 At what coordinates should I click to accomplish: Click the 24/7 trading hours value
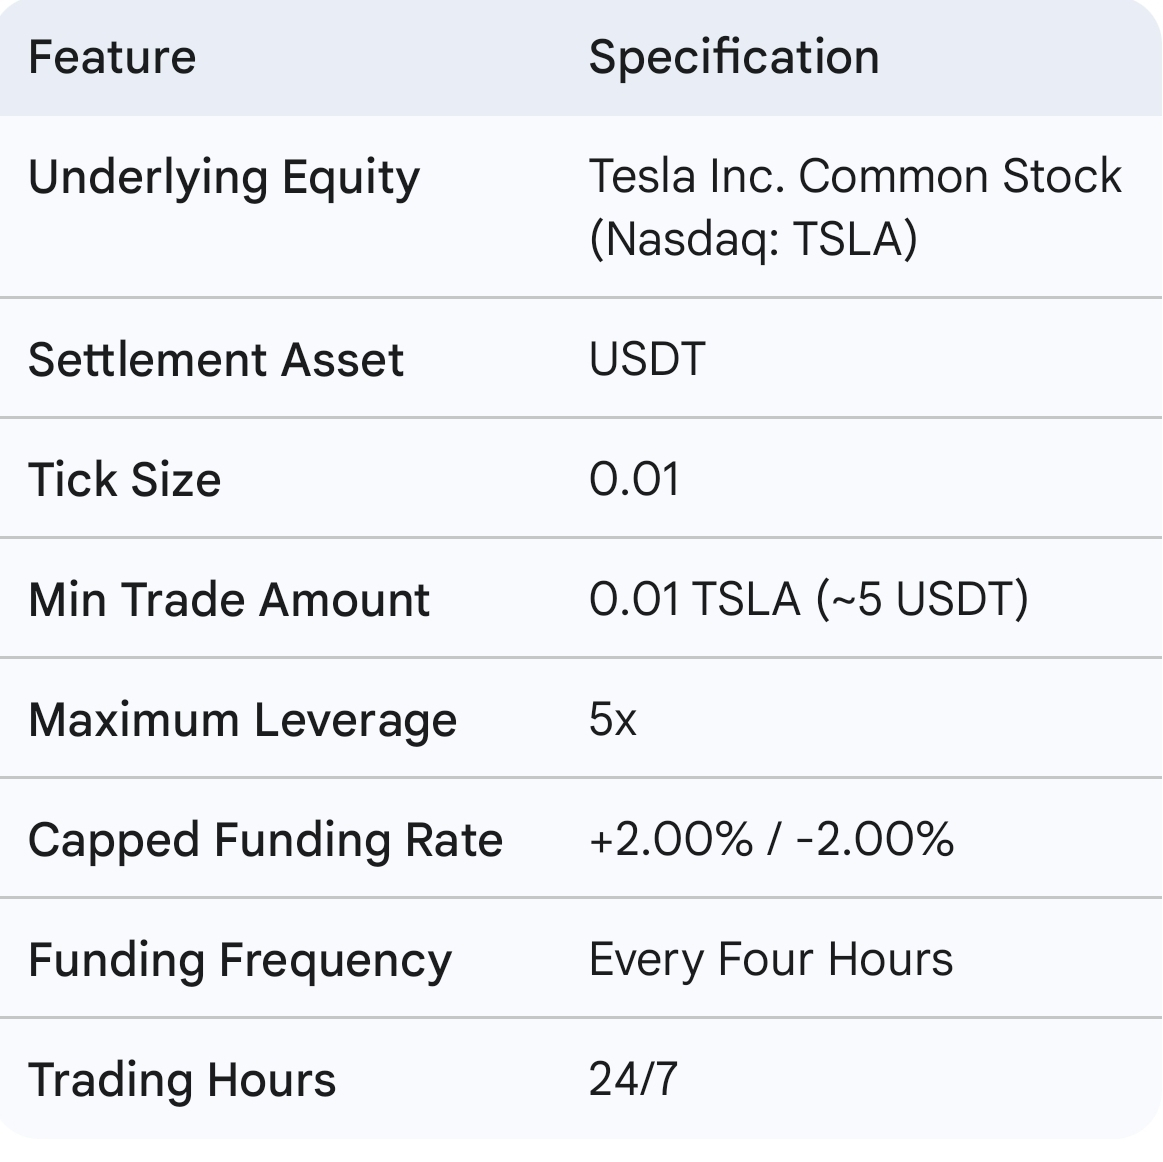click(633, 1079)
